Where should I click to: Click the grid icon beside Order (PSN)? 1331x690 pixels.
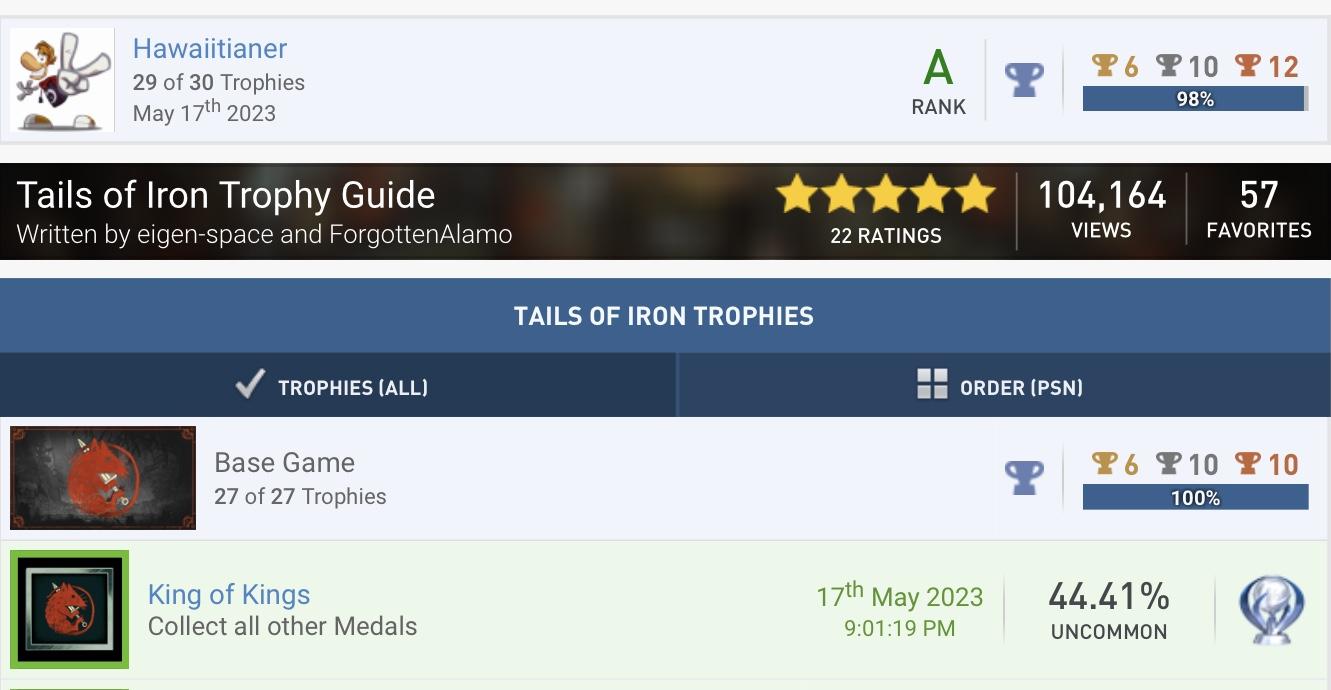(x=932, y=384)
